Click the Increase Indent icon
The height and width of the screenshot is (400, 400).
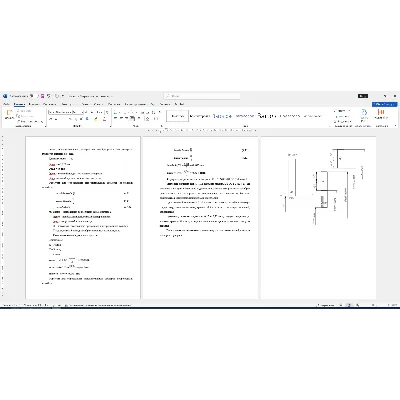147,112
